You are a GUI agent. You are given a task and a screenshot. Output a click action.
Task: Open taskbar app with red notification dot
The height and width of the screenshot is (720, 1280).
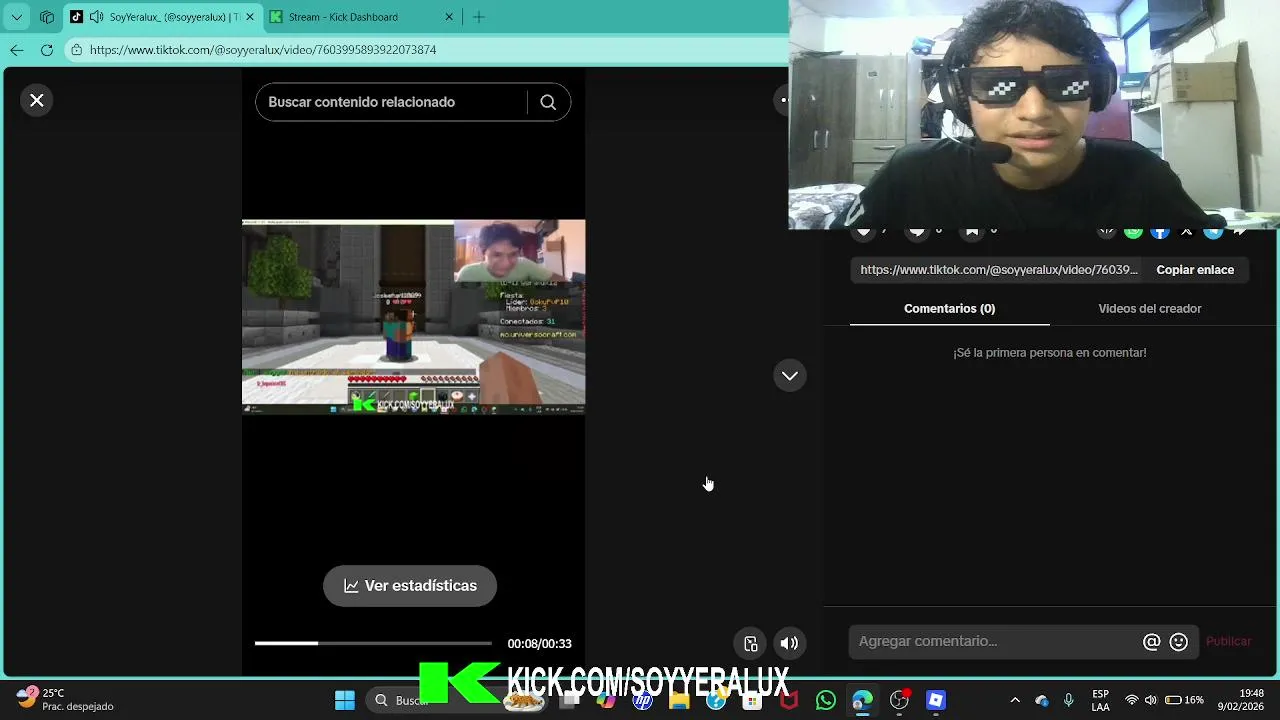pyautogui.click(x=899, y=700)
